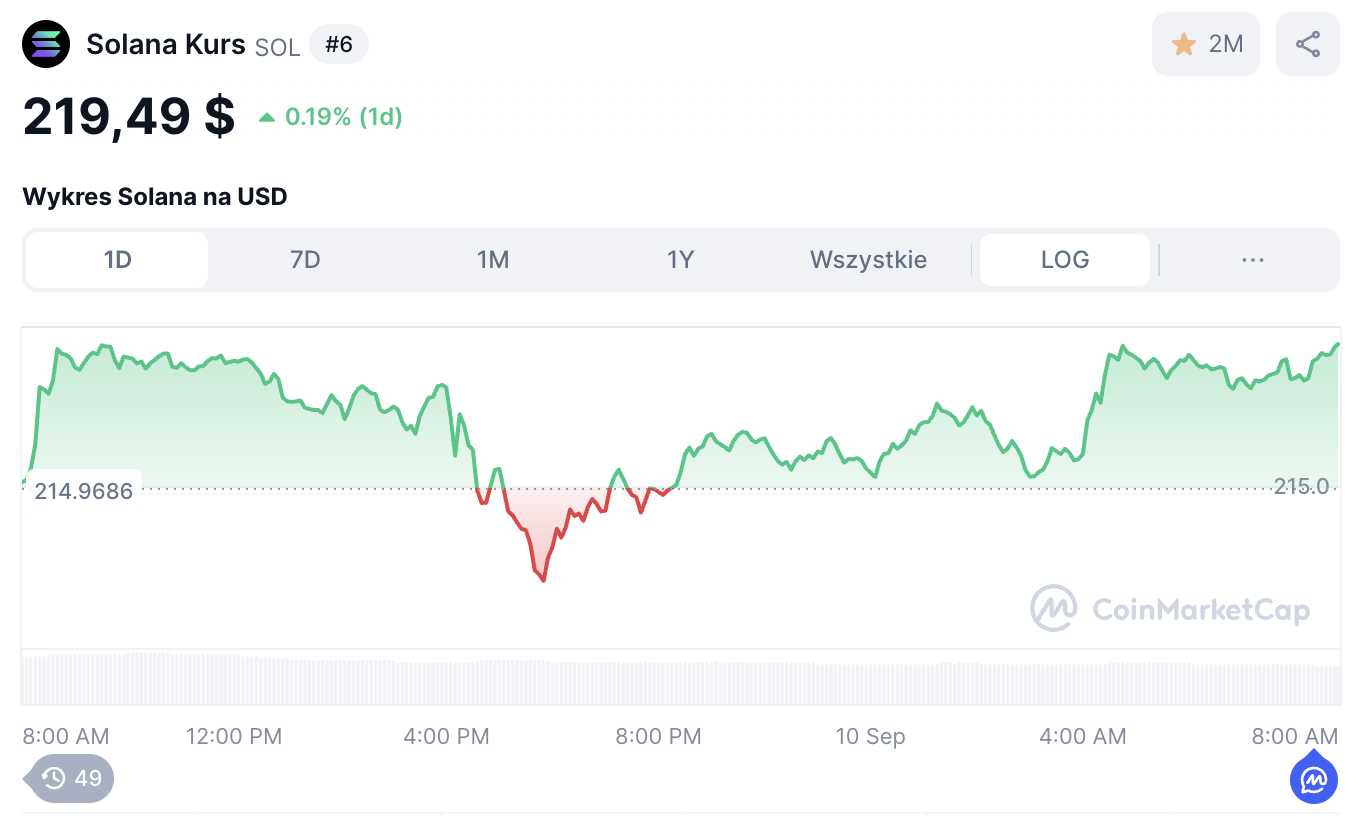The image size is (1360, 816).
Task: Open the share icon button
Action: [x=1307, y=44]
